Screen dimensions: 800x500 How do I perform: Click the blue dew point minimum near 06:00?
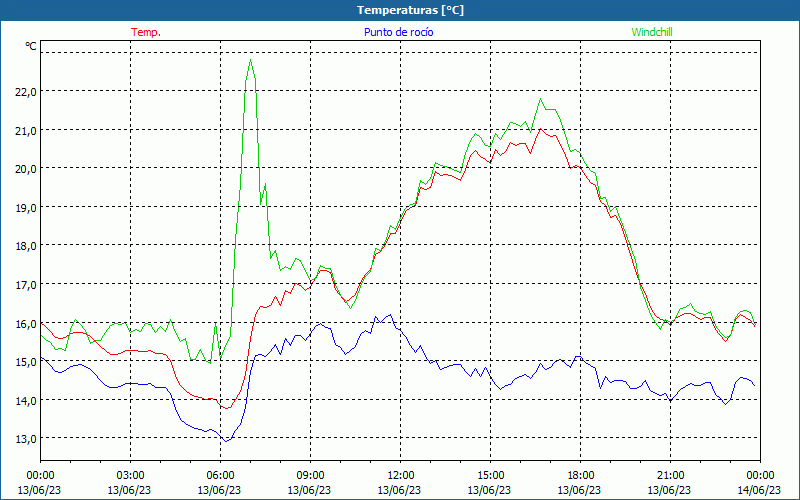226,441
